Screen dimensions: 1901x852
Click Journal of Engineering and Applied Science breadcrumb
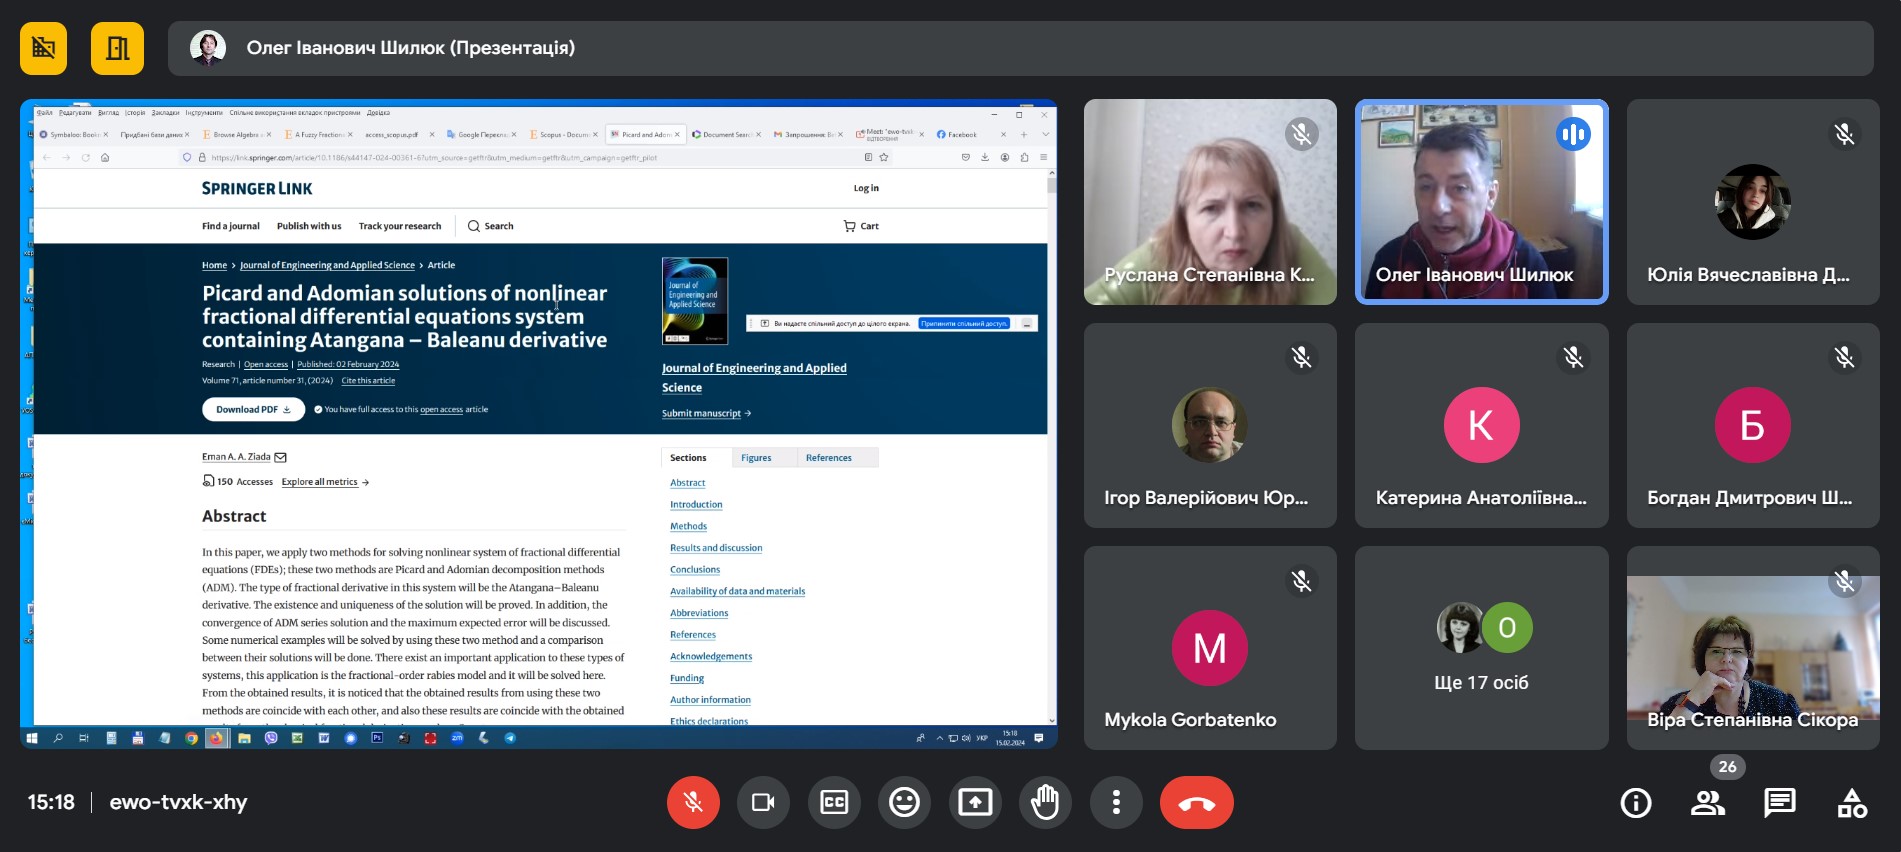click(x=327, y=265)
